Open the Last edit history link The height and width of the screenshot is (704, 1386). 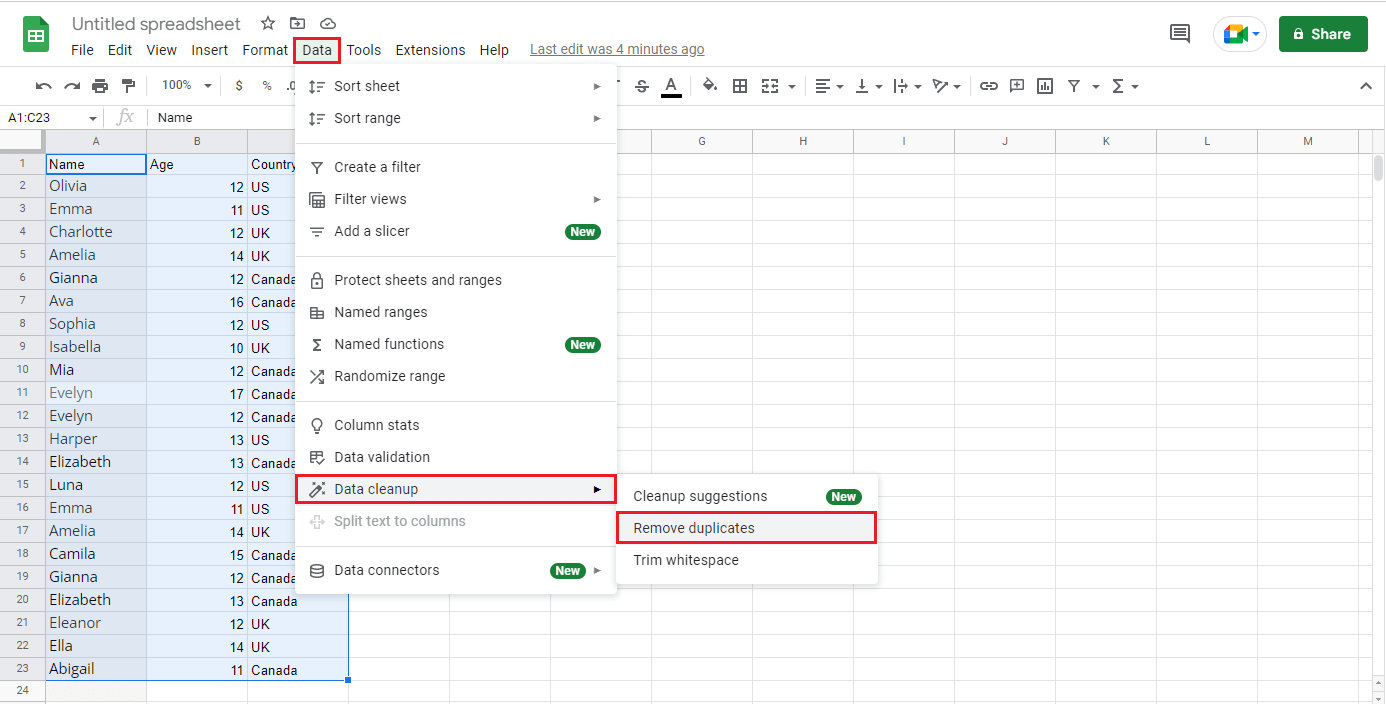(617, 49)
